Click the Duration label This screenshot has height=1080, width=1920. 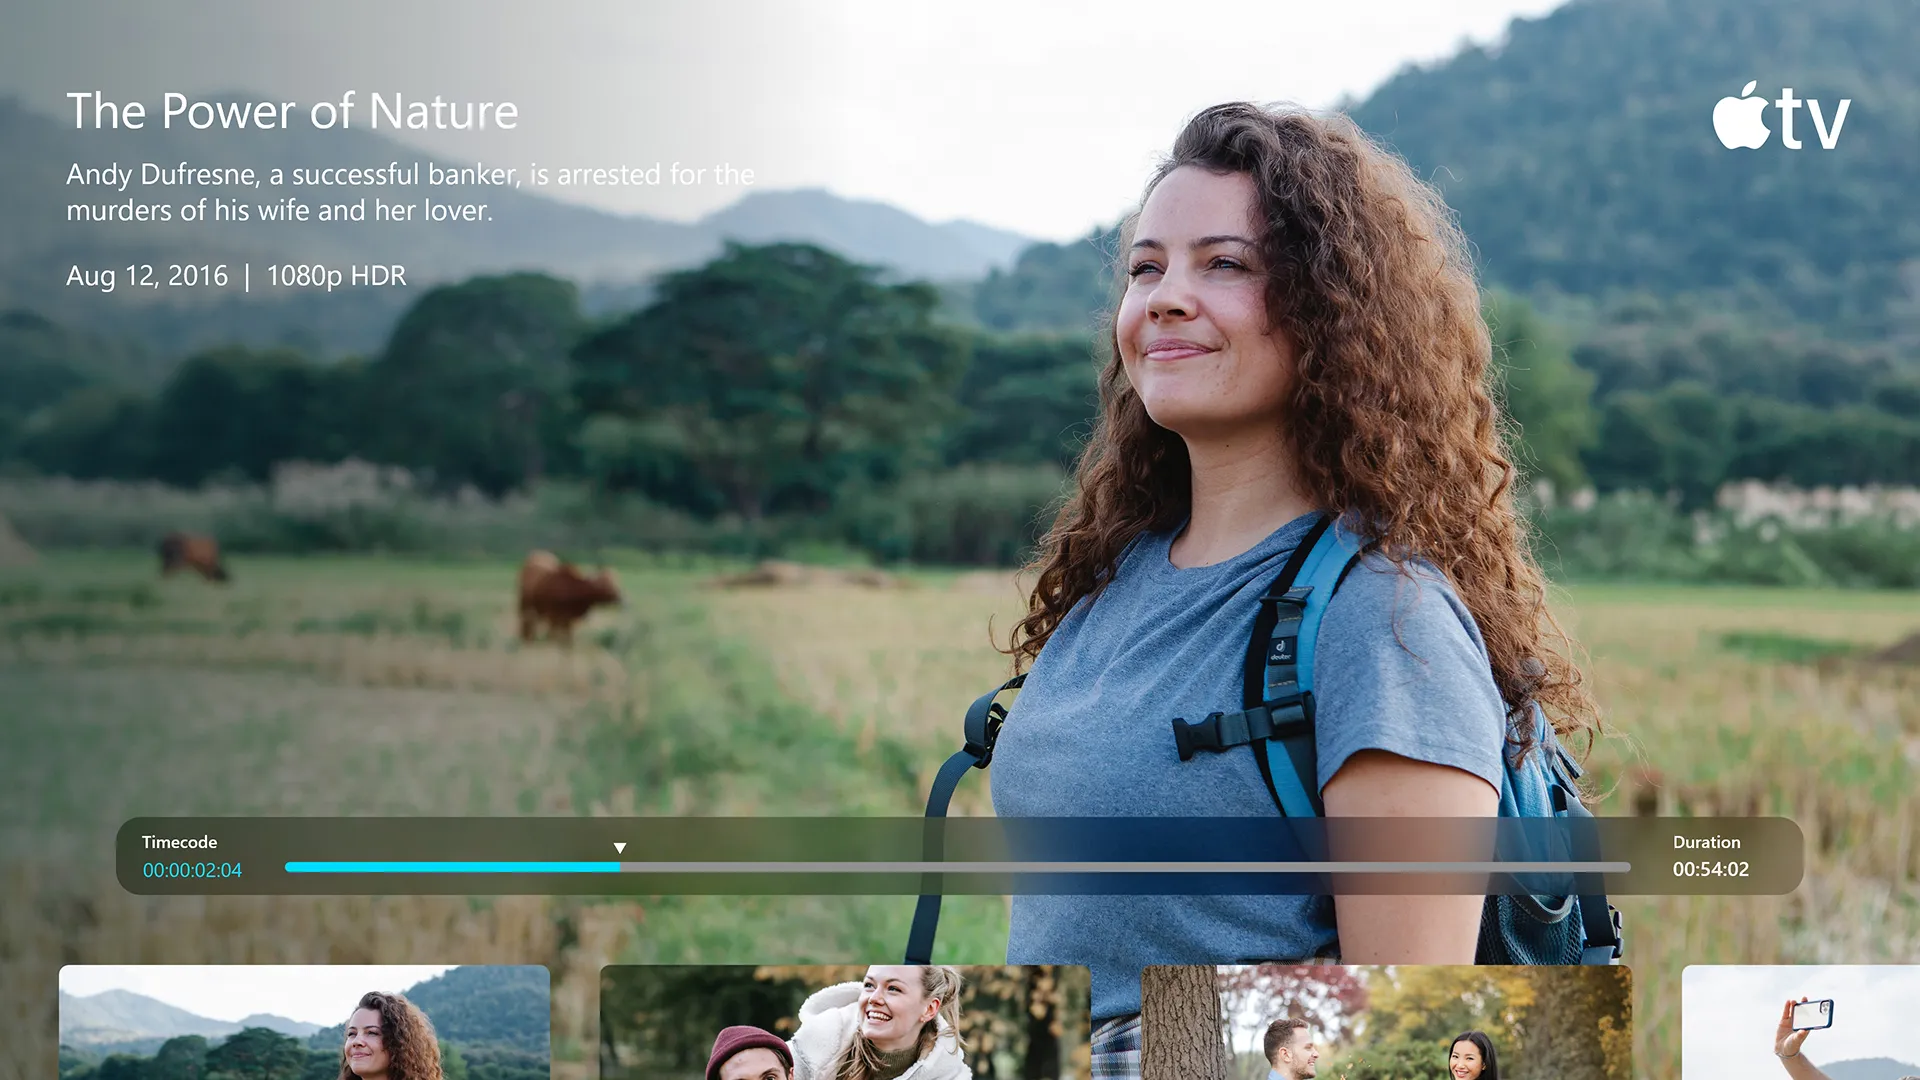[1706, 842]
